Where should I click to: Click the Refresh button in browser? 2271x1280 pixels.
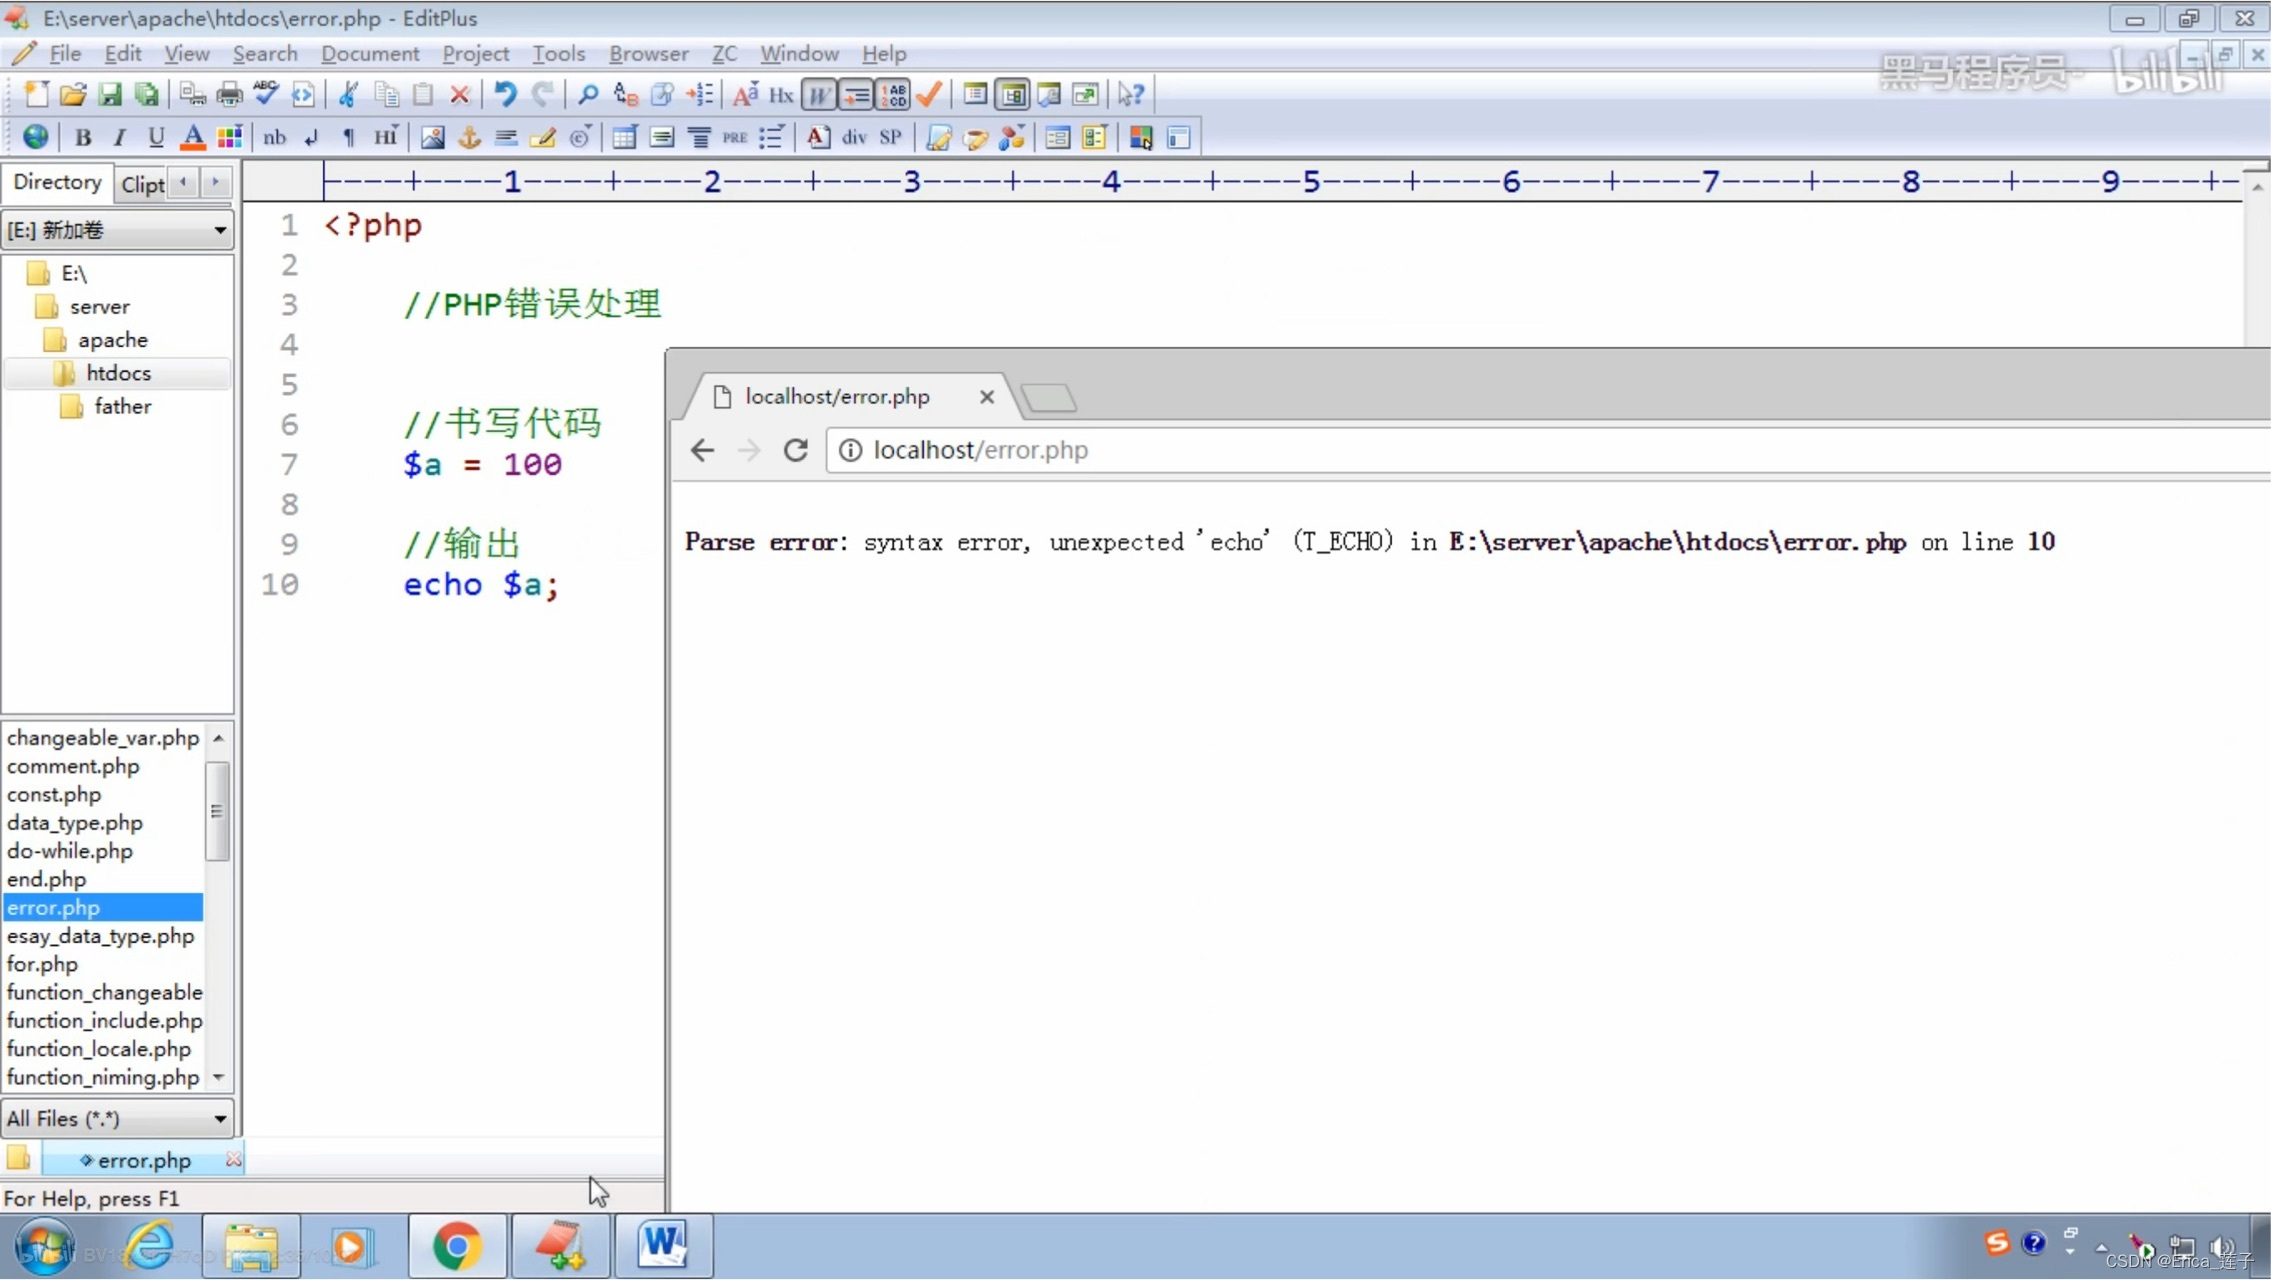click(795, 449)
